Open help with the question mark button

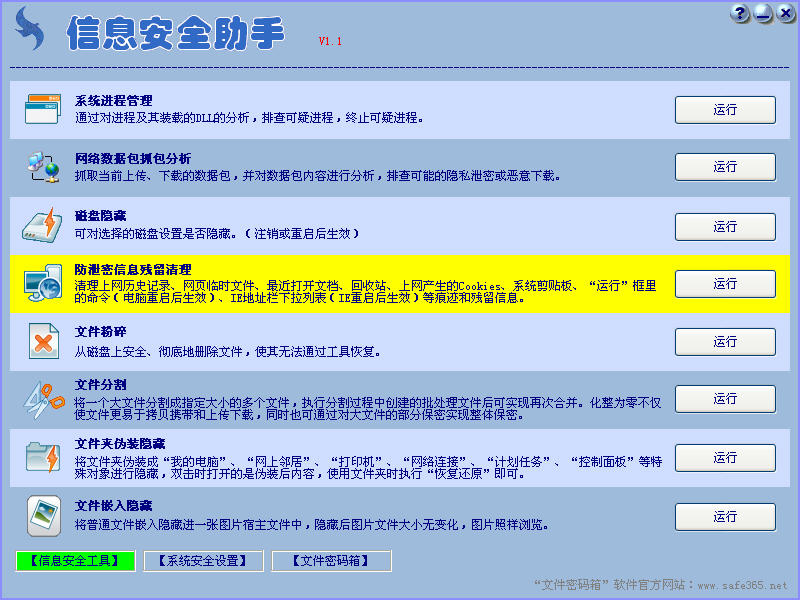point(739,14)
